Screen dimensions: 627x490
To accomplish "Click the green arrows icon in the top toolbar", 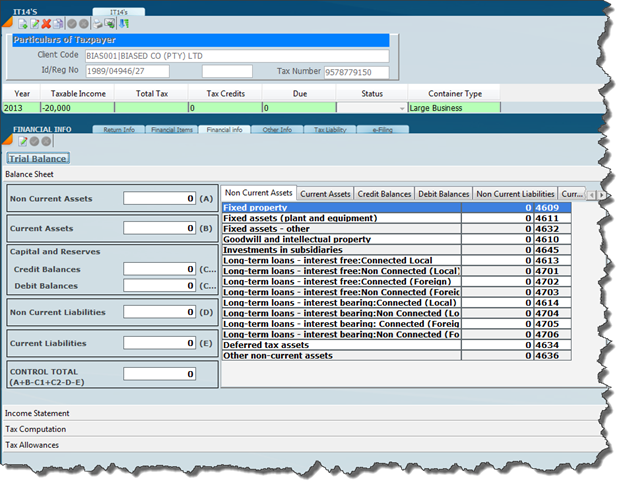I will pyautogui.click(x=123, y=22).
